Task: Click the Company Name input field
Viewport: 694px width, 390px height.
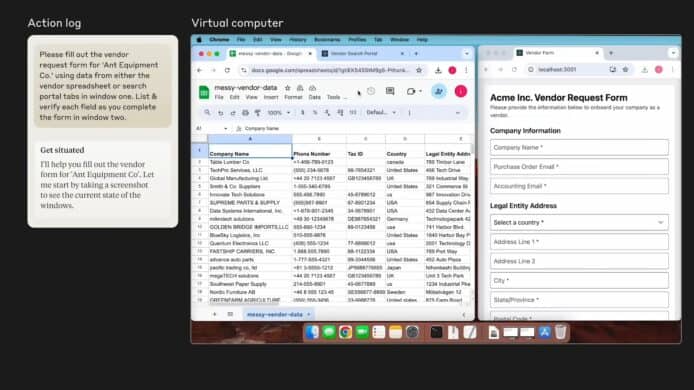Action: tap(579, 147)
